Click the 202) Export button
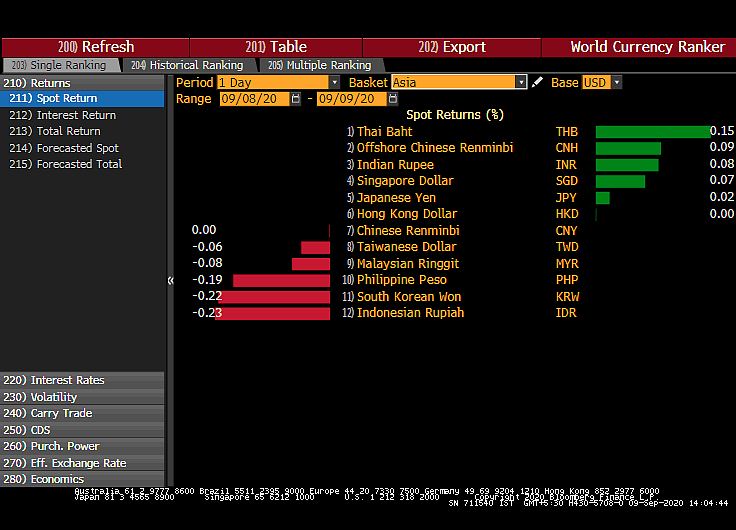The height and width of the screenshot is (530, 736). click(x=452, y=47)
